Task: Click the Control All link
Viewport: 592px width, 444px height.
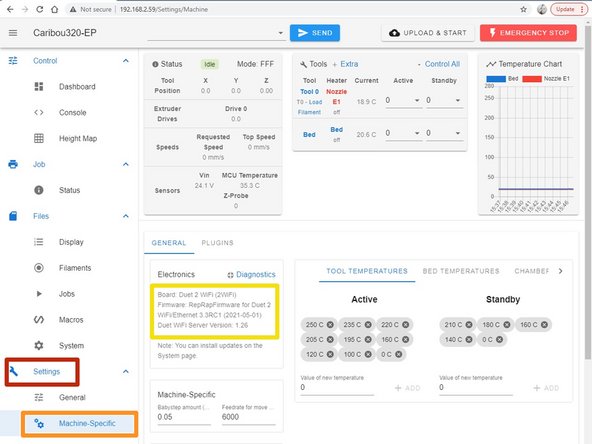Action: pyautogui.click(x=442, y=64)
